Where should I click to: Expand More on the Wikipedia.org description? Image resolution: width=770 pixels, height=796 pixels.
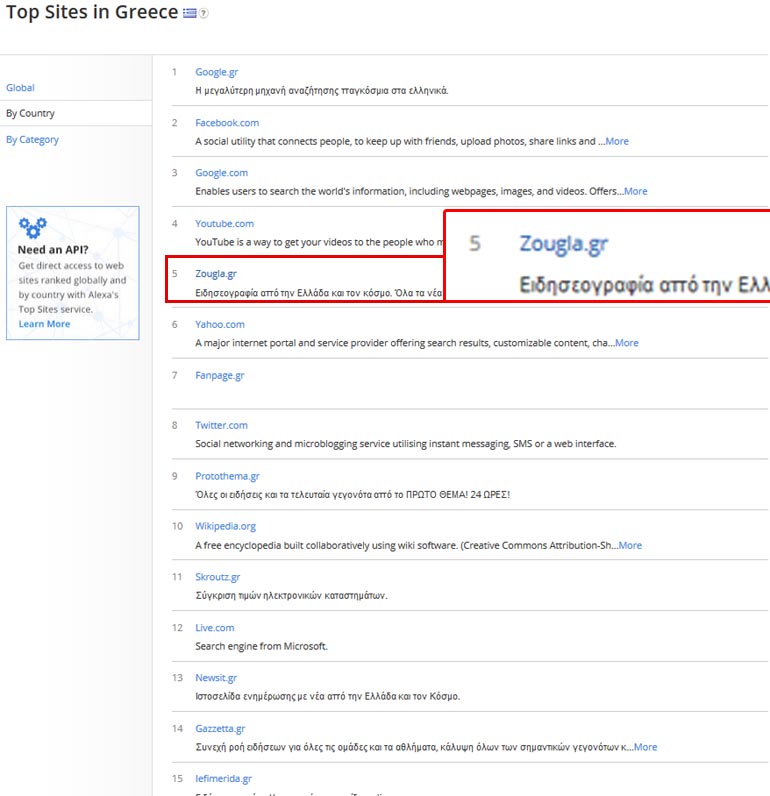tap(629, 545)
